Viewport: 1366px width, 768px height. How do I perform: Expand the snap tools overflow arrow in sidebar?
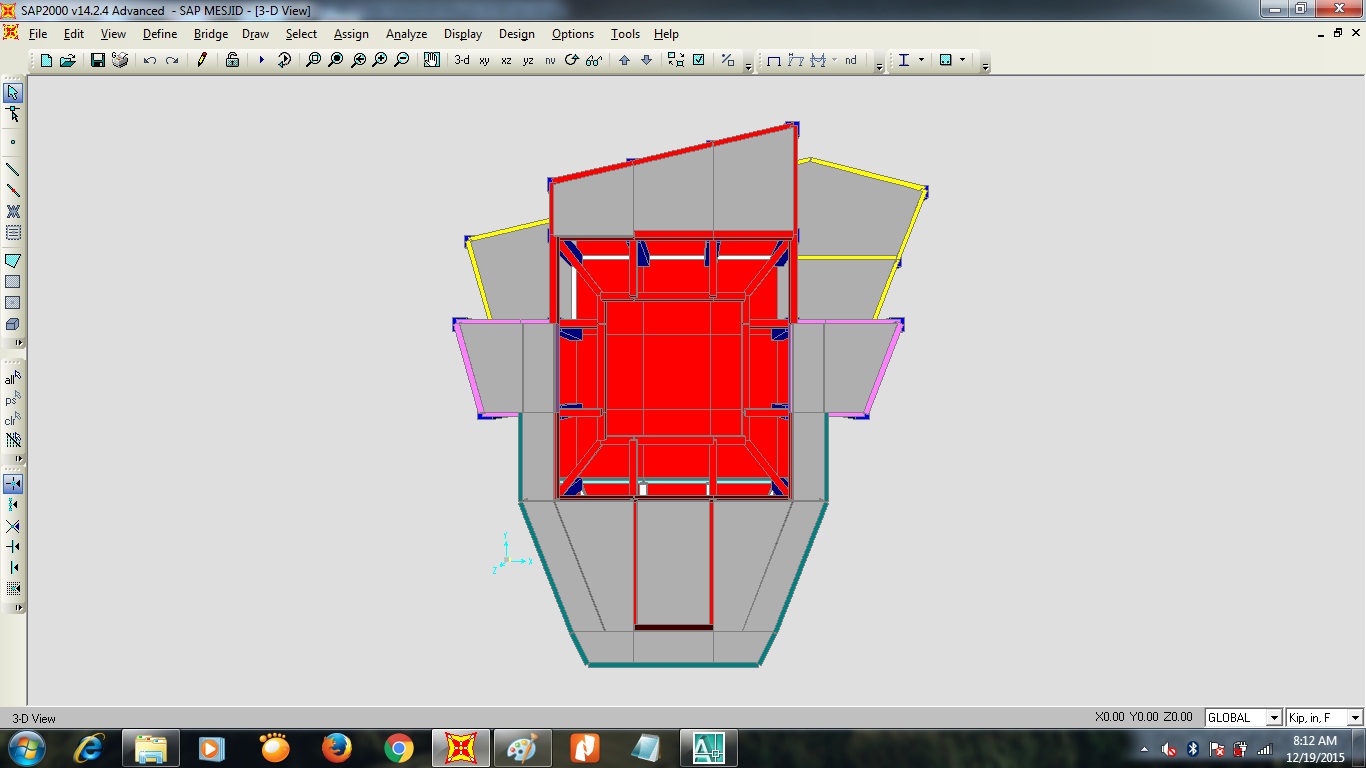click(x=18, y=608)
